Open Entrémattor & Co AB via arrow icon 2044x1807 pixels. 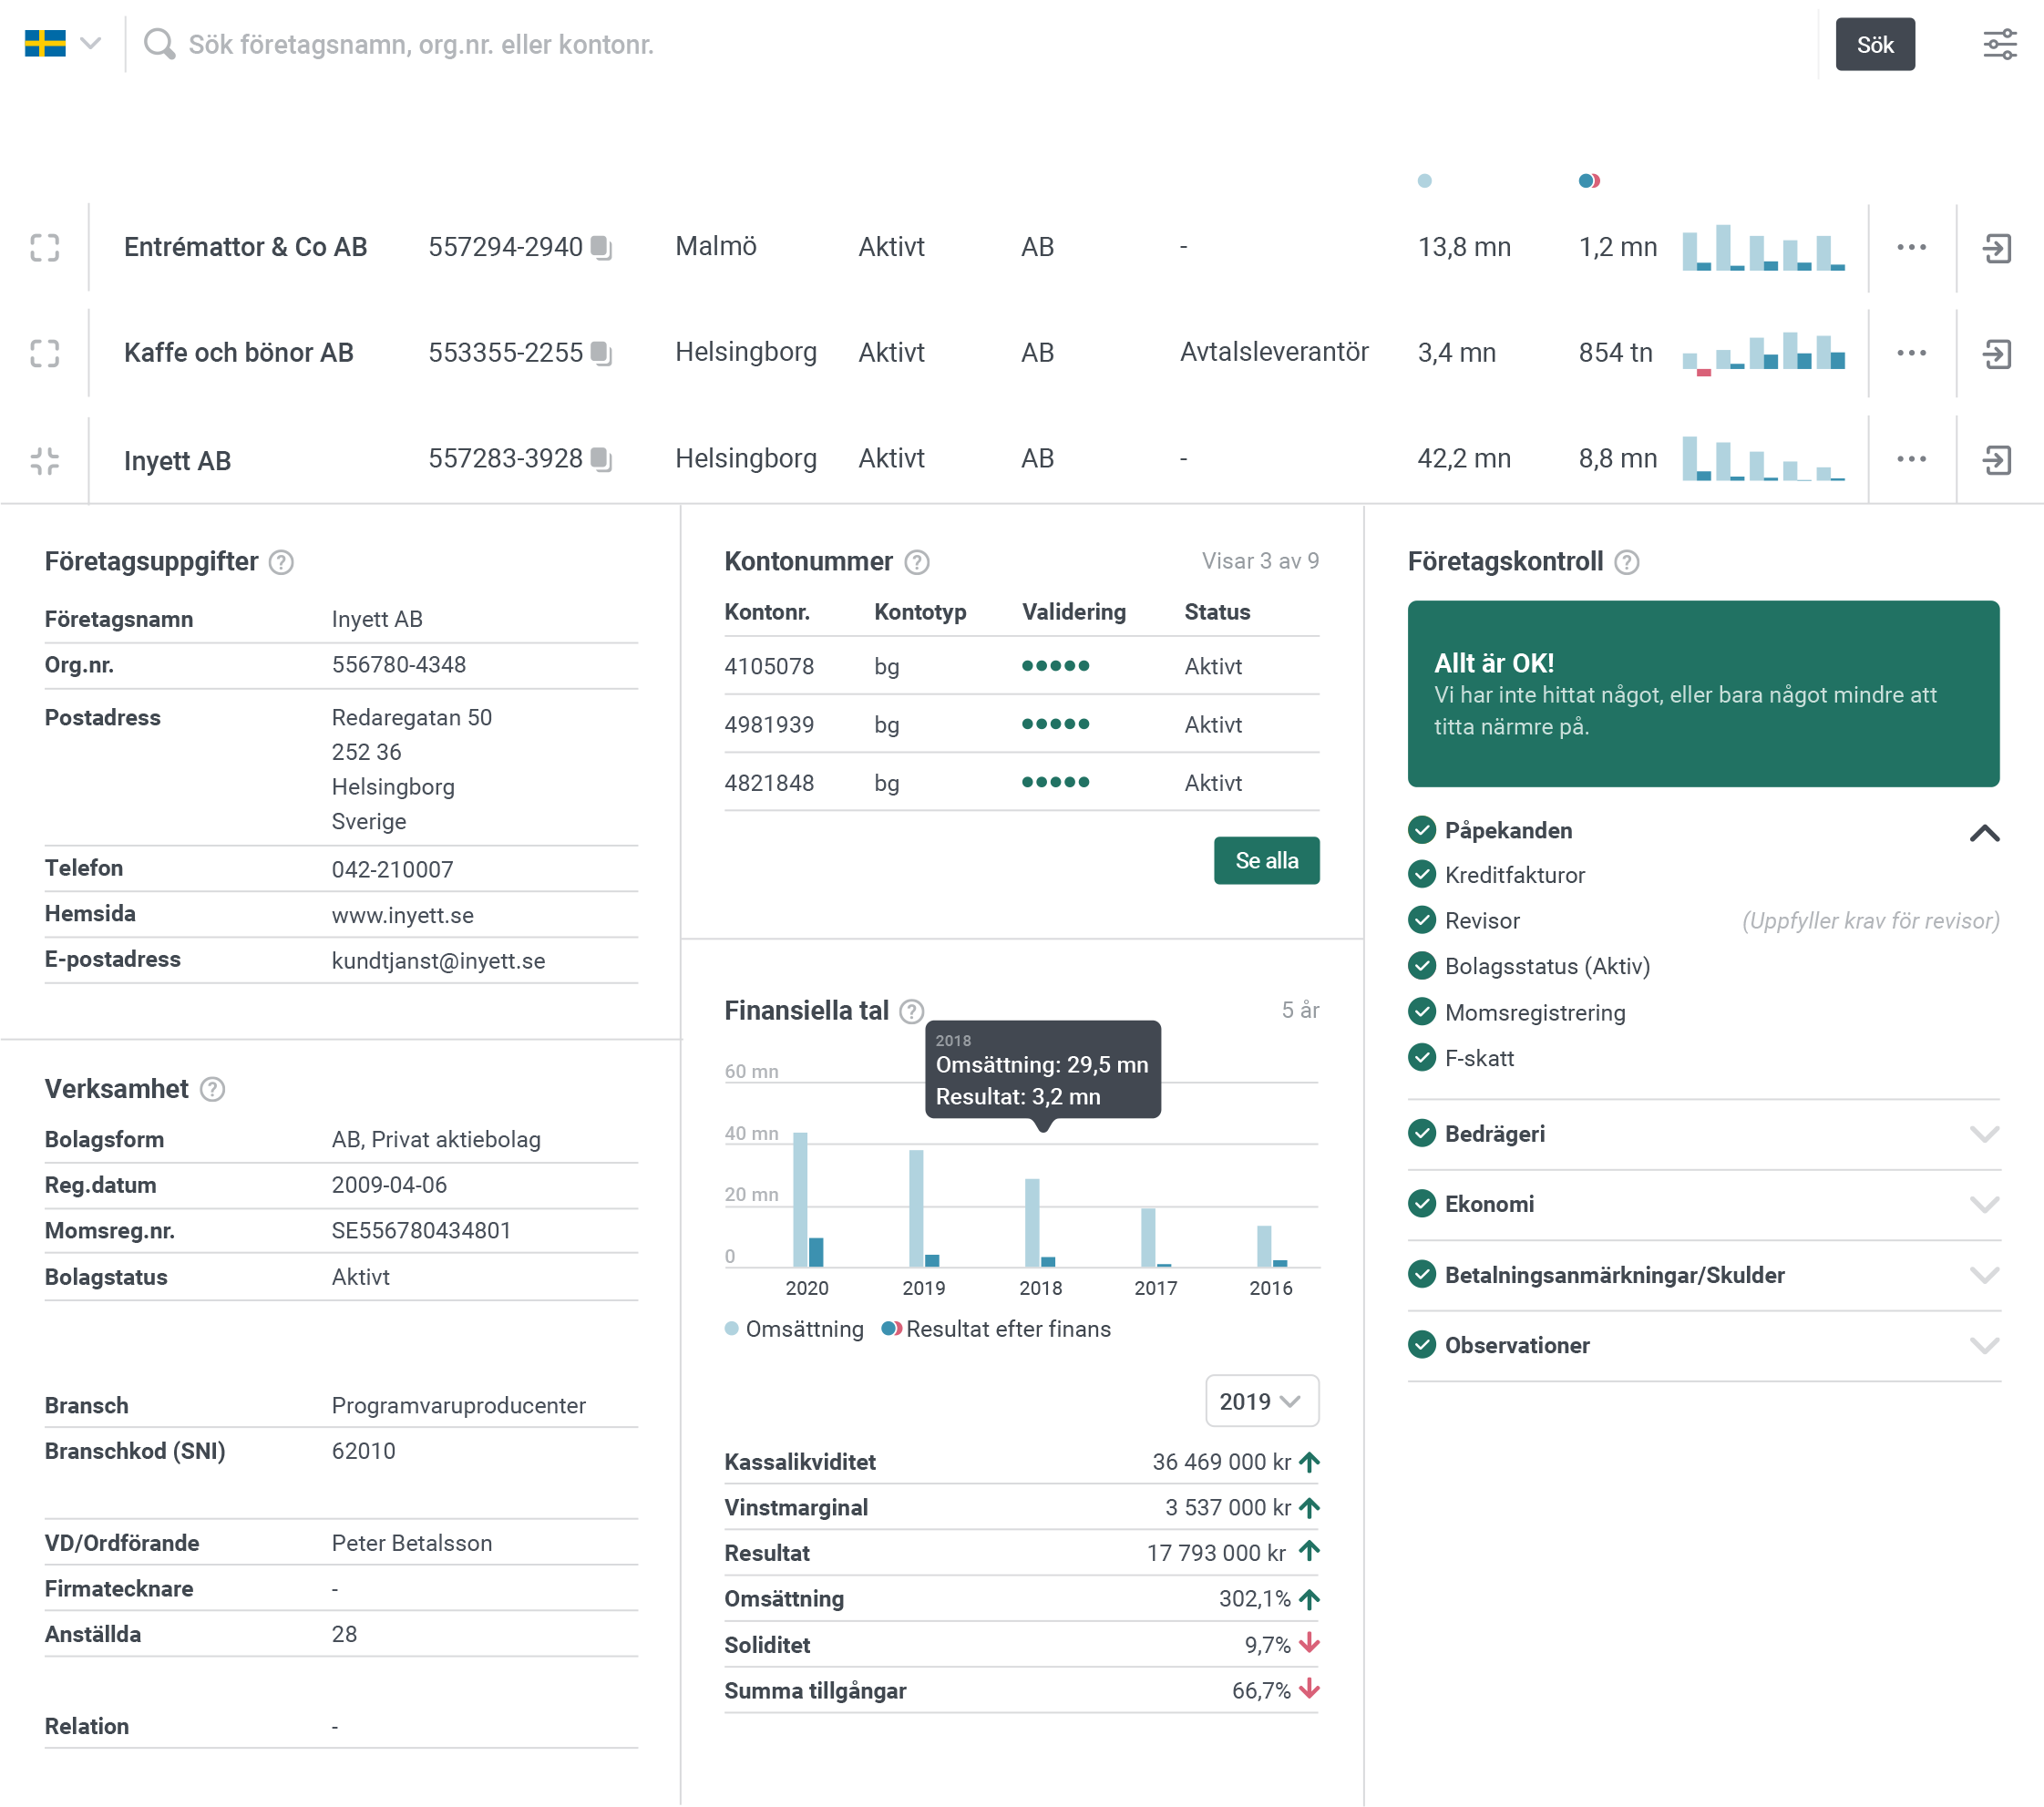(x=1997, y=248)
